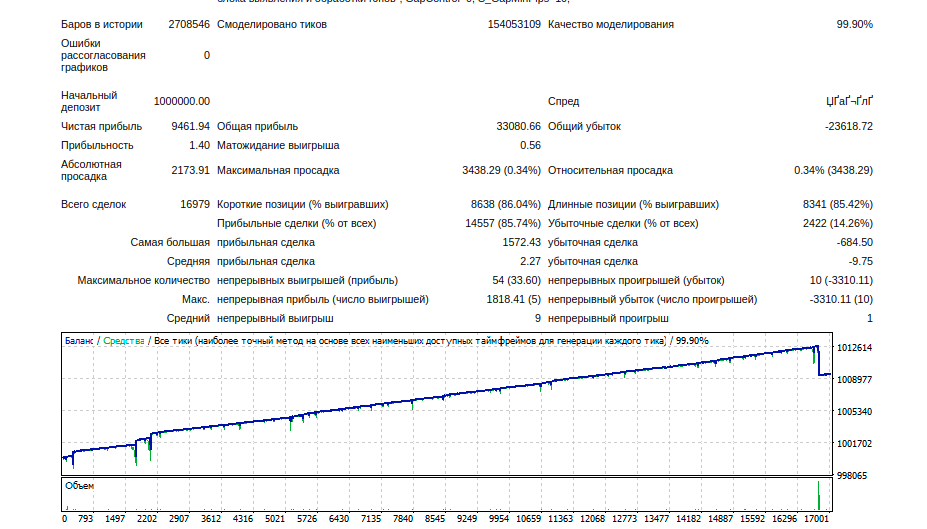Screen dimensions: 927x529
Task: Click the maximal drawdown value 3438.29 (0.34%)
Action: tap(501, 170)
